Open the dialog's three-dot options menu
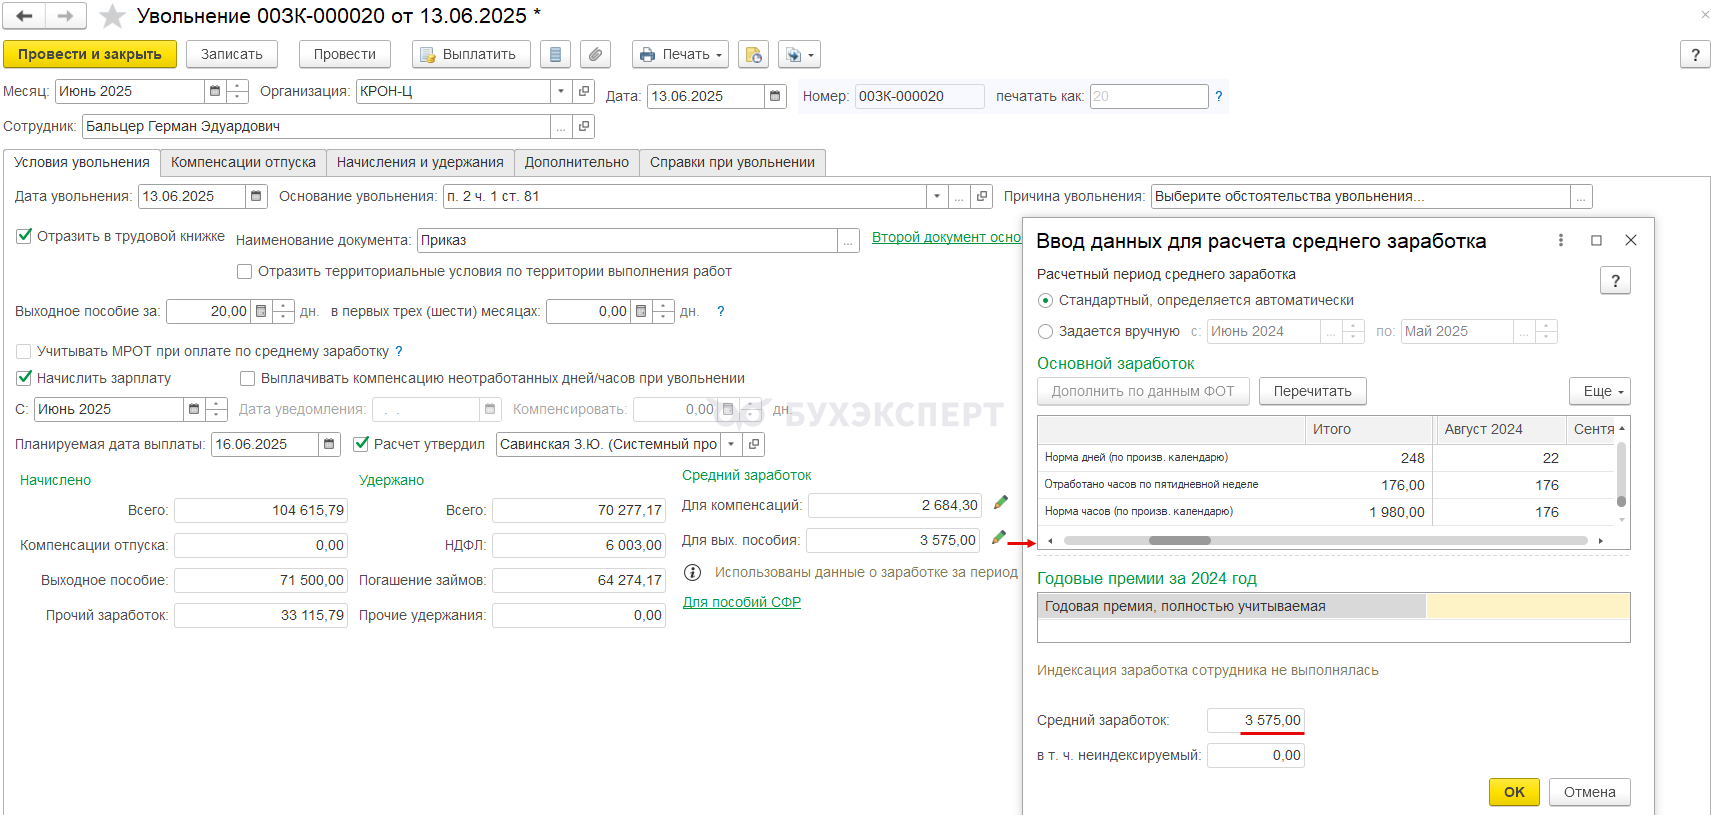Viewport: 1711px width, 815px height. (x=1560, y=240)
